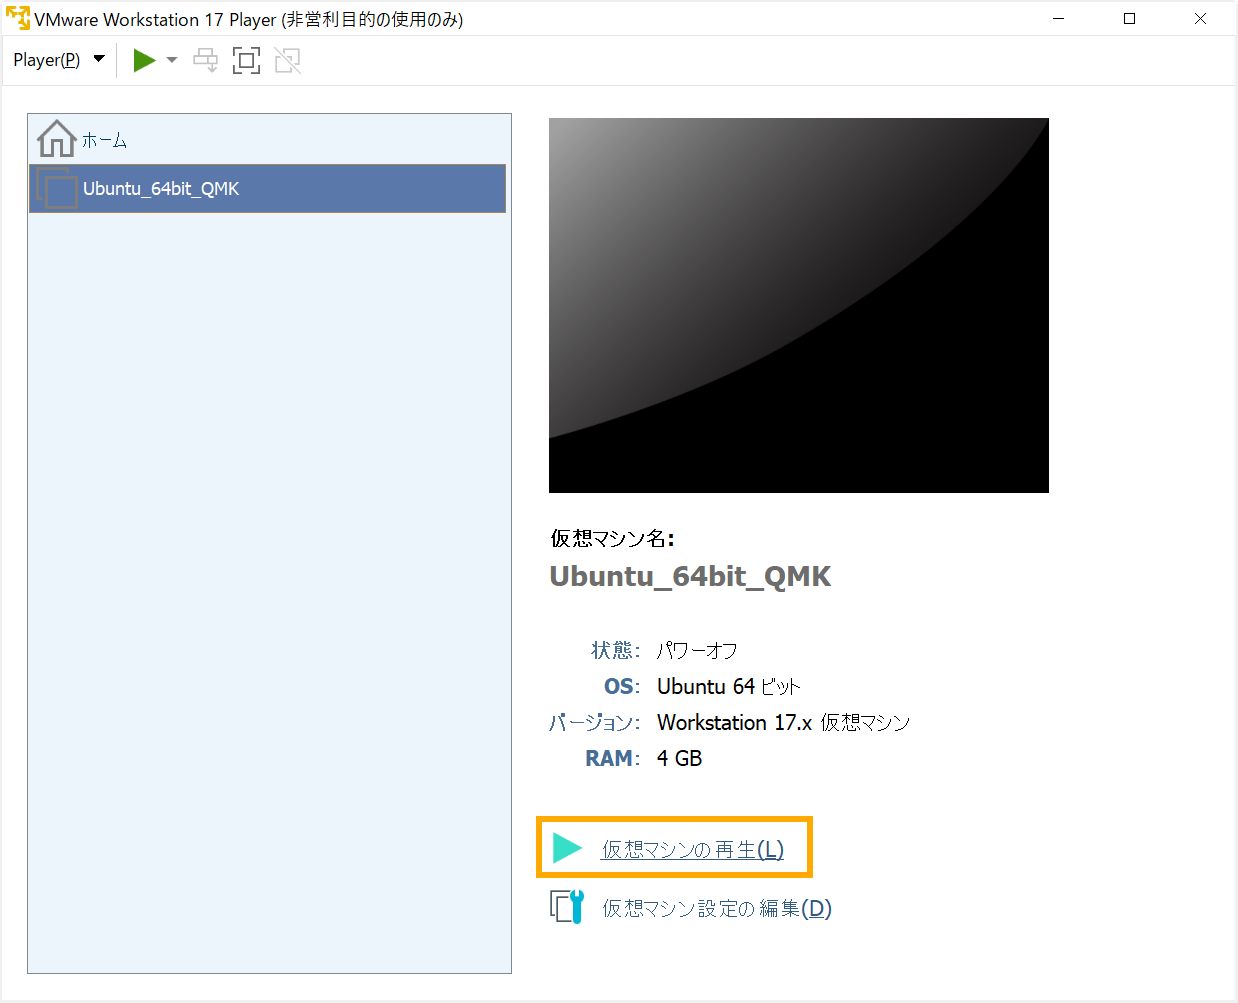
Task: Click the Ubuntu_64bit_QMK heading text
Action: coord(690,576)
